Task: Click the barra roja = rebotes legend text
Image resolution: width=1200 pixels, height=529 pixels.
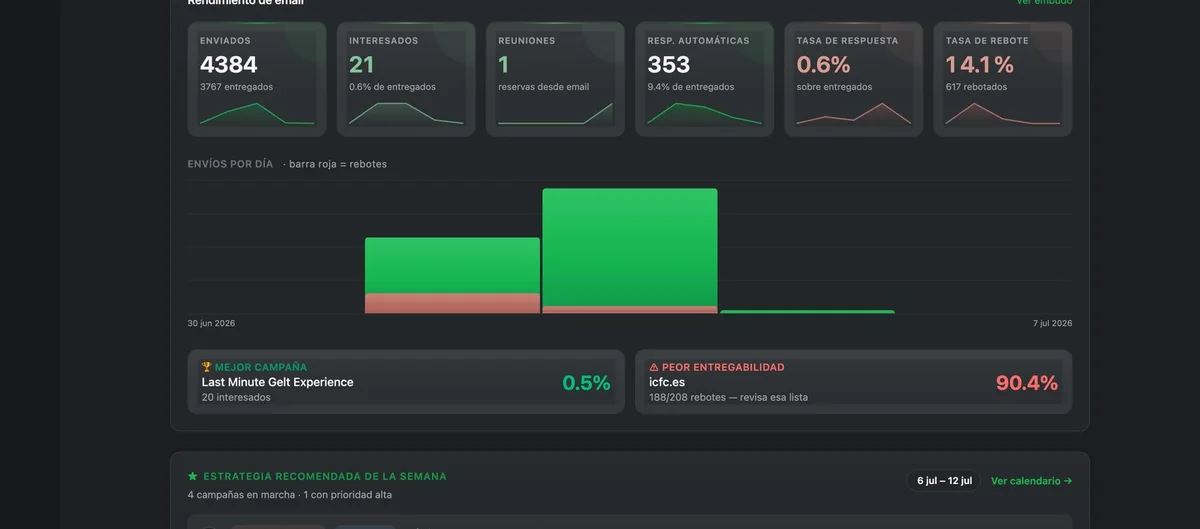Action: pyautogui.click(x=337, y=164)
